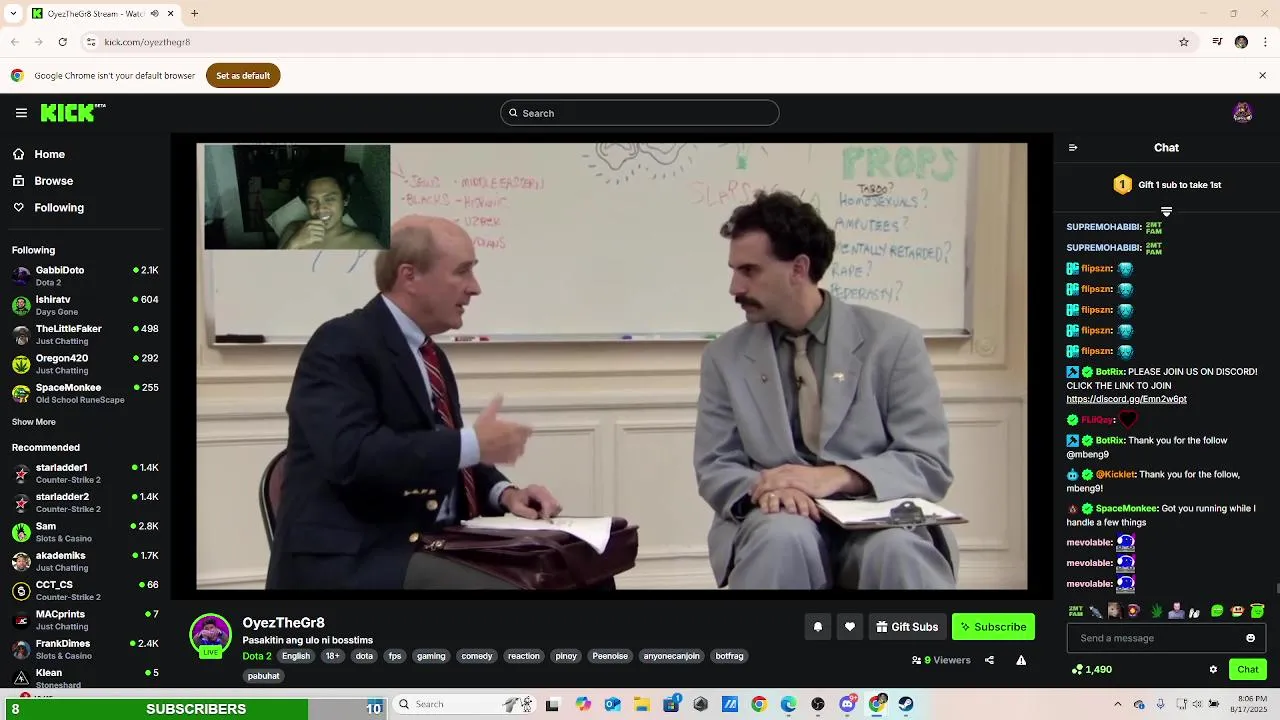Click the report warning triangle icon
Viewport: 1280px width, 720px height.
click(x=1021, y=660)
